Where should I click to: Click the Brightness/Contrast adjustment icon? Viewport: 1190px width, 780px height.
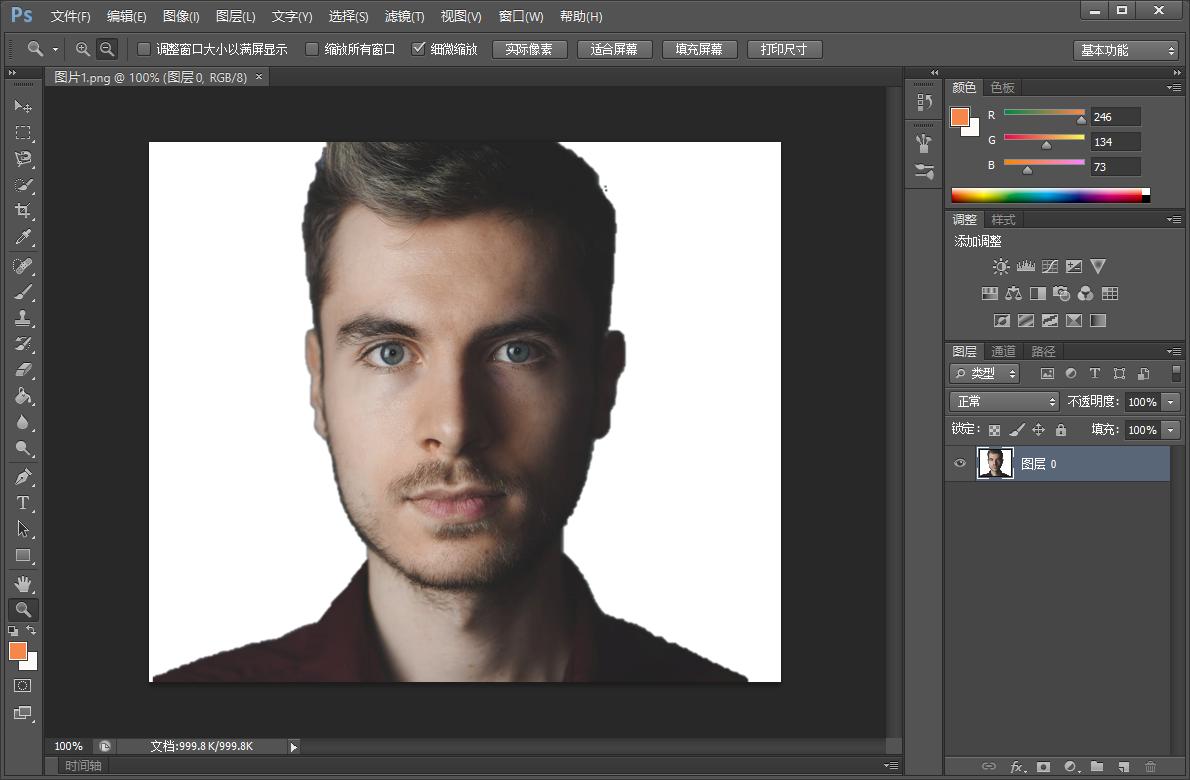click(1001, 267)
